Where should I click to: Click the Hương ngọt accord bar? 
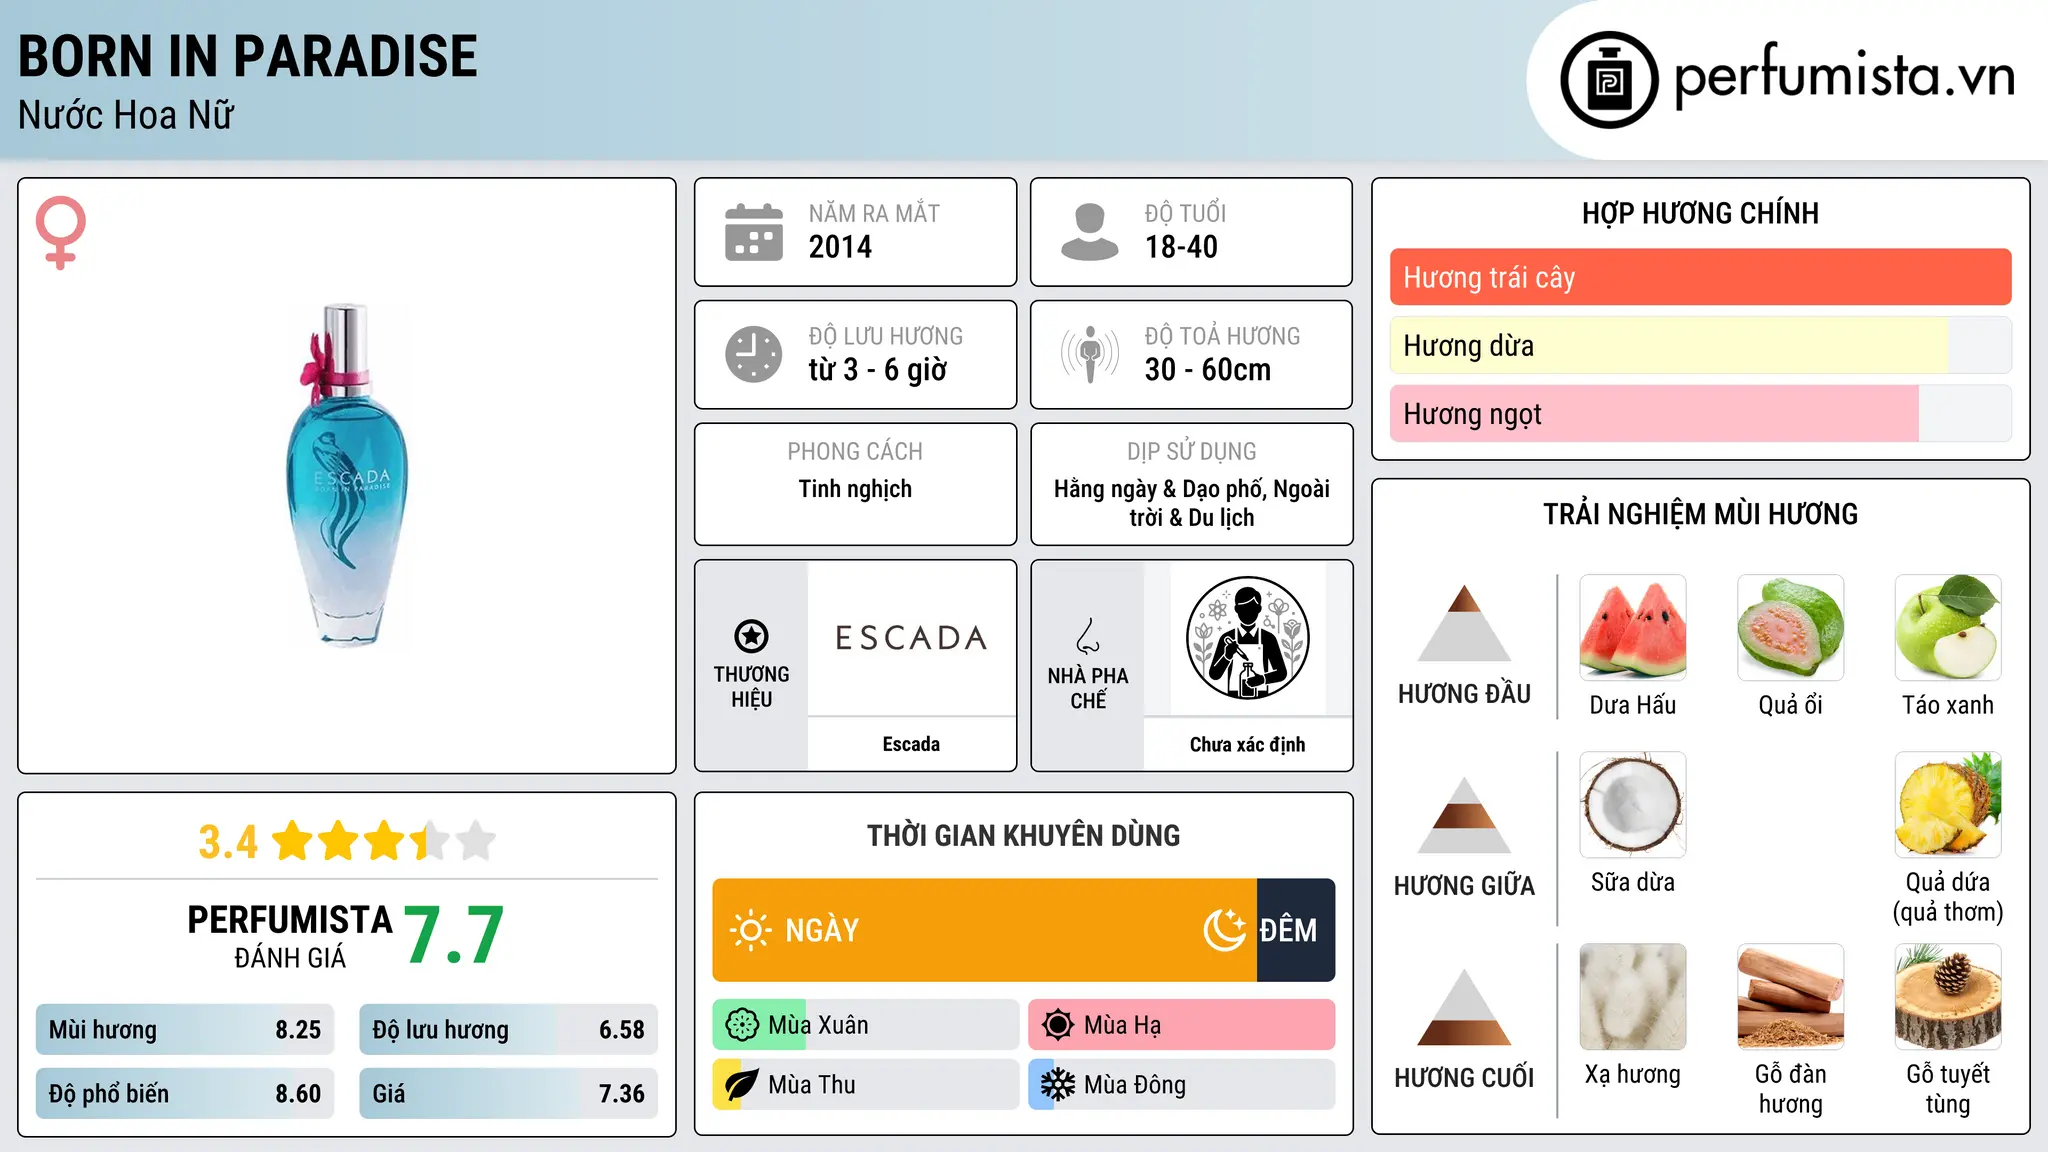point(1700,413)
